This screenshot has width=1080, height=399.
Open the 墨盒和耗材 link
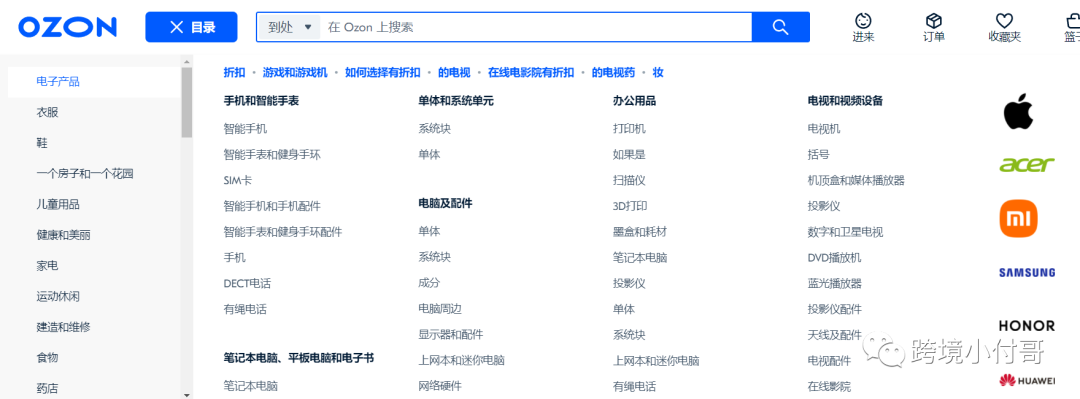tap(640, 232)
